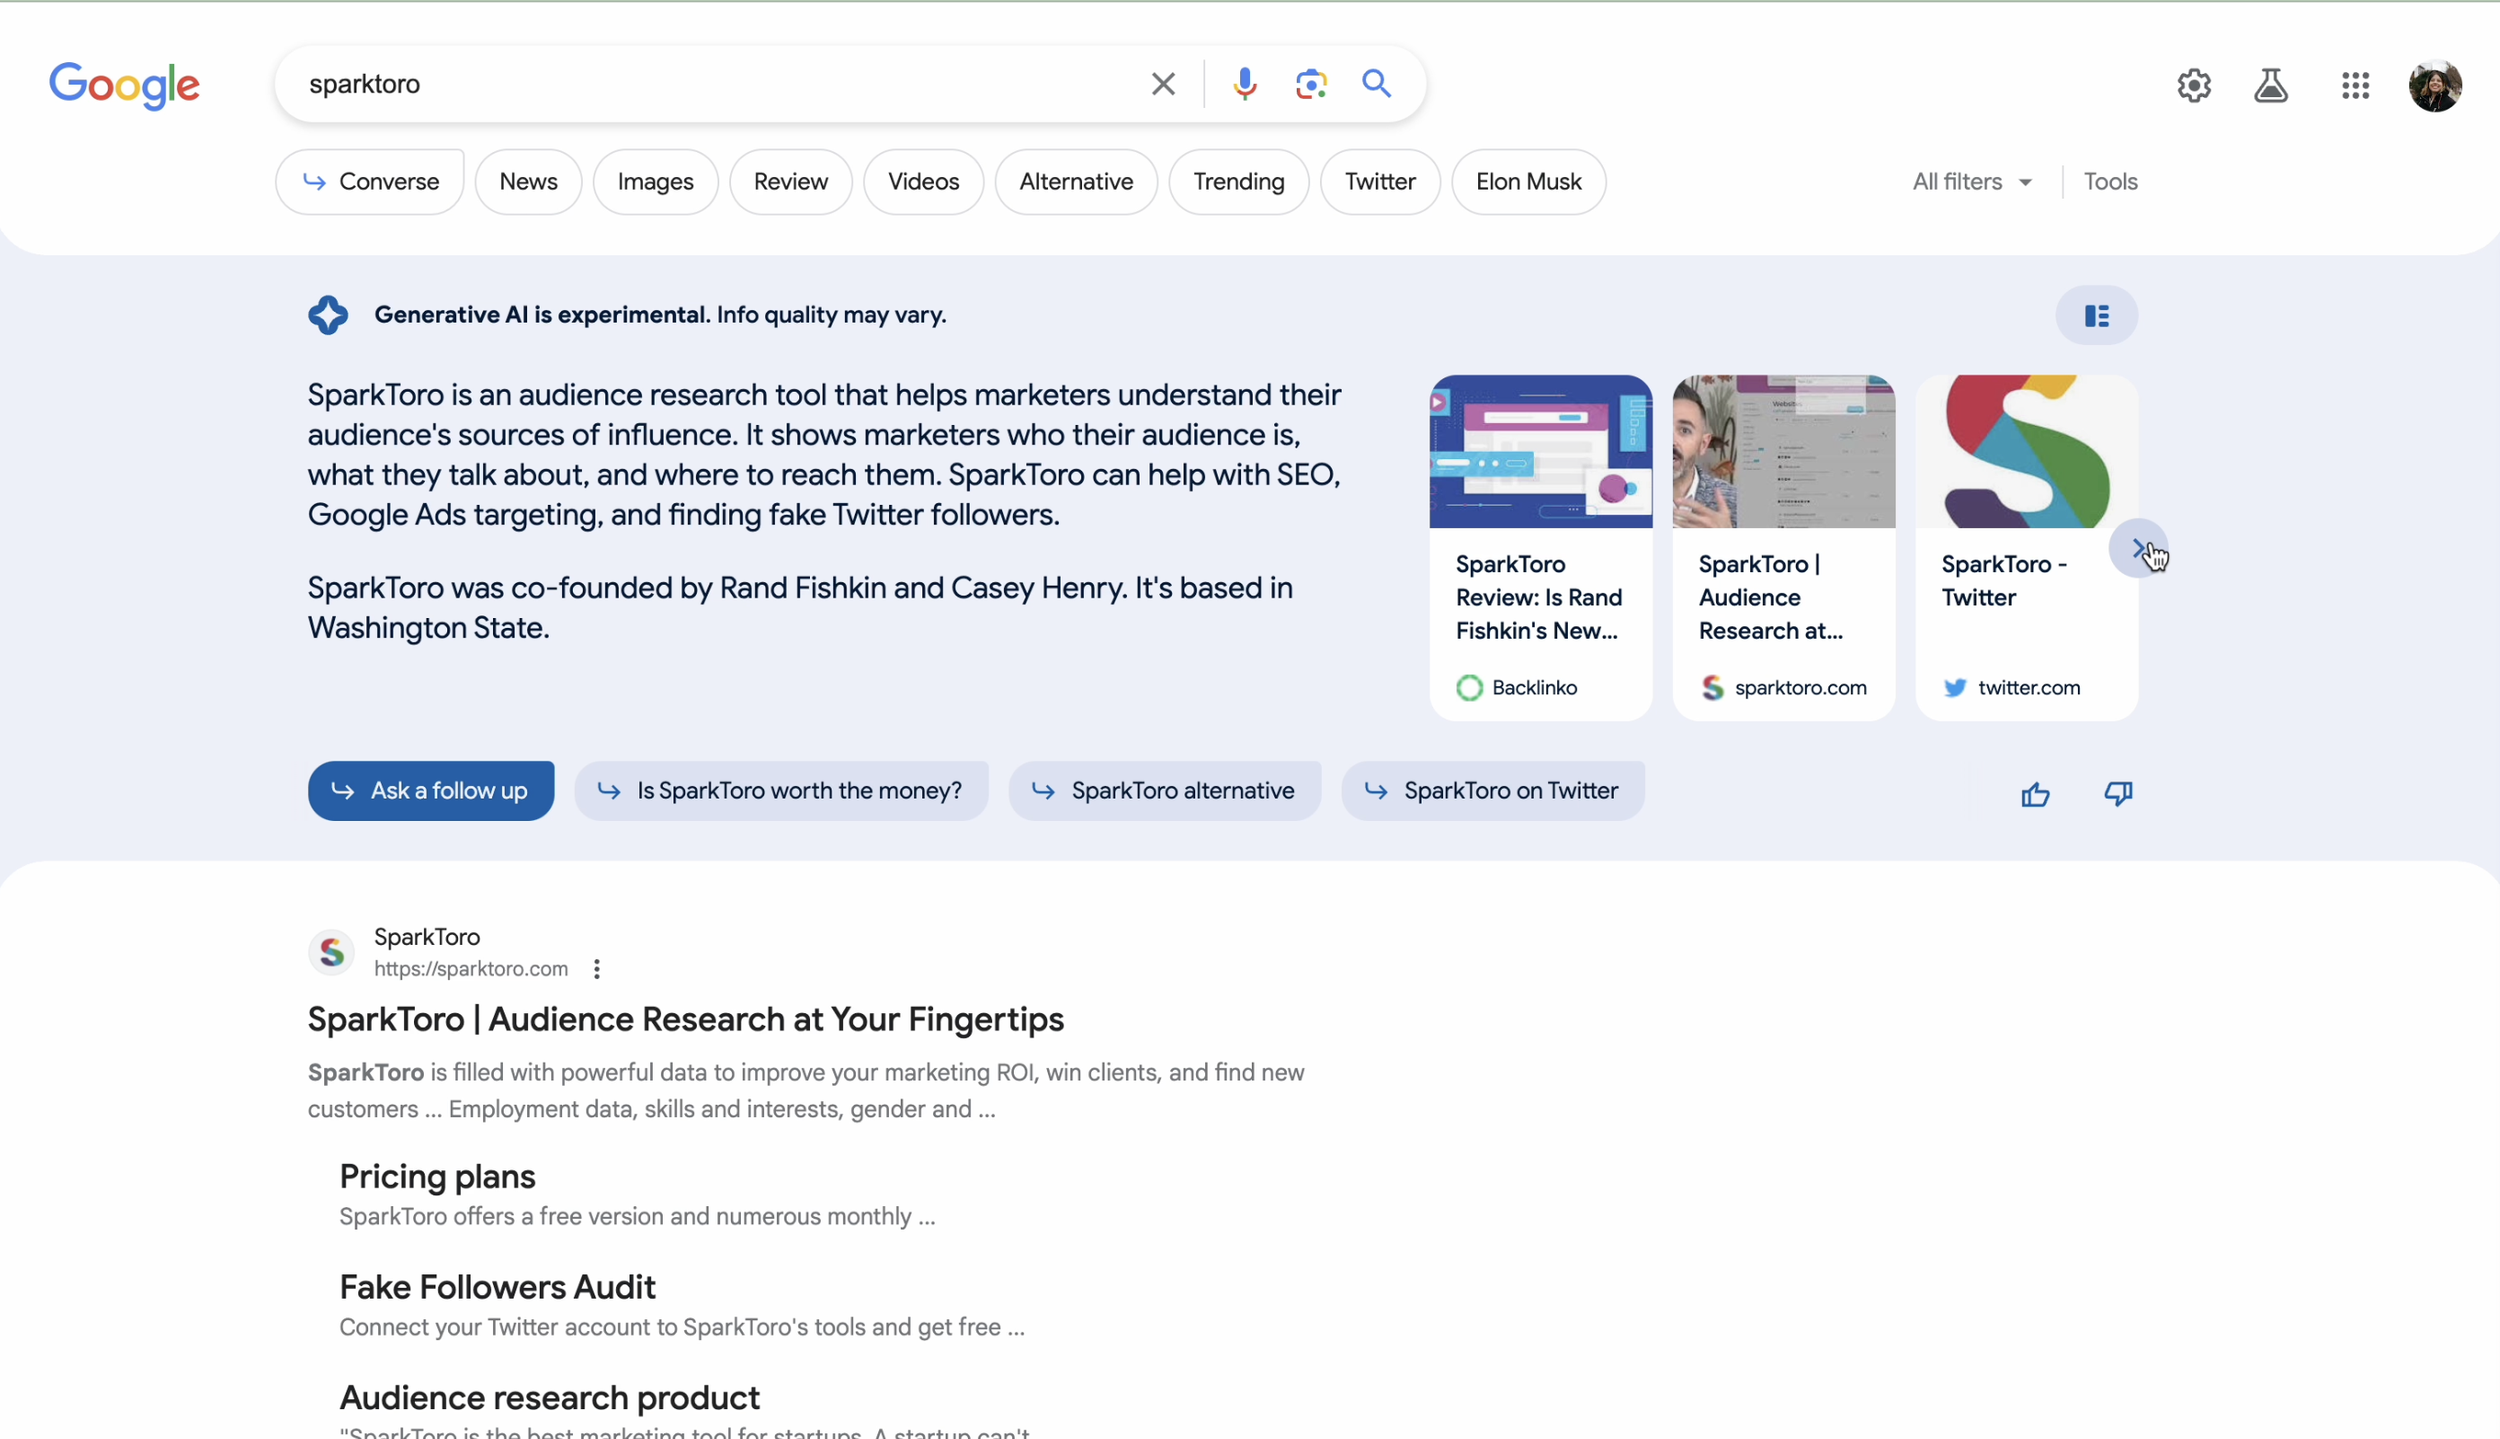Click the Google Search magnifying glass button
Screen dimensions: 2500x1439
tap(1372, 82)
